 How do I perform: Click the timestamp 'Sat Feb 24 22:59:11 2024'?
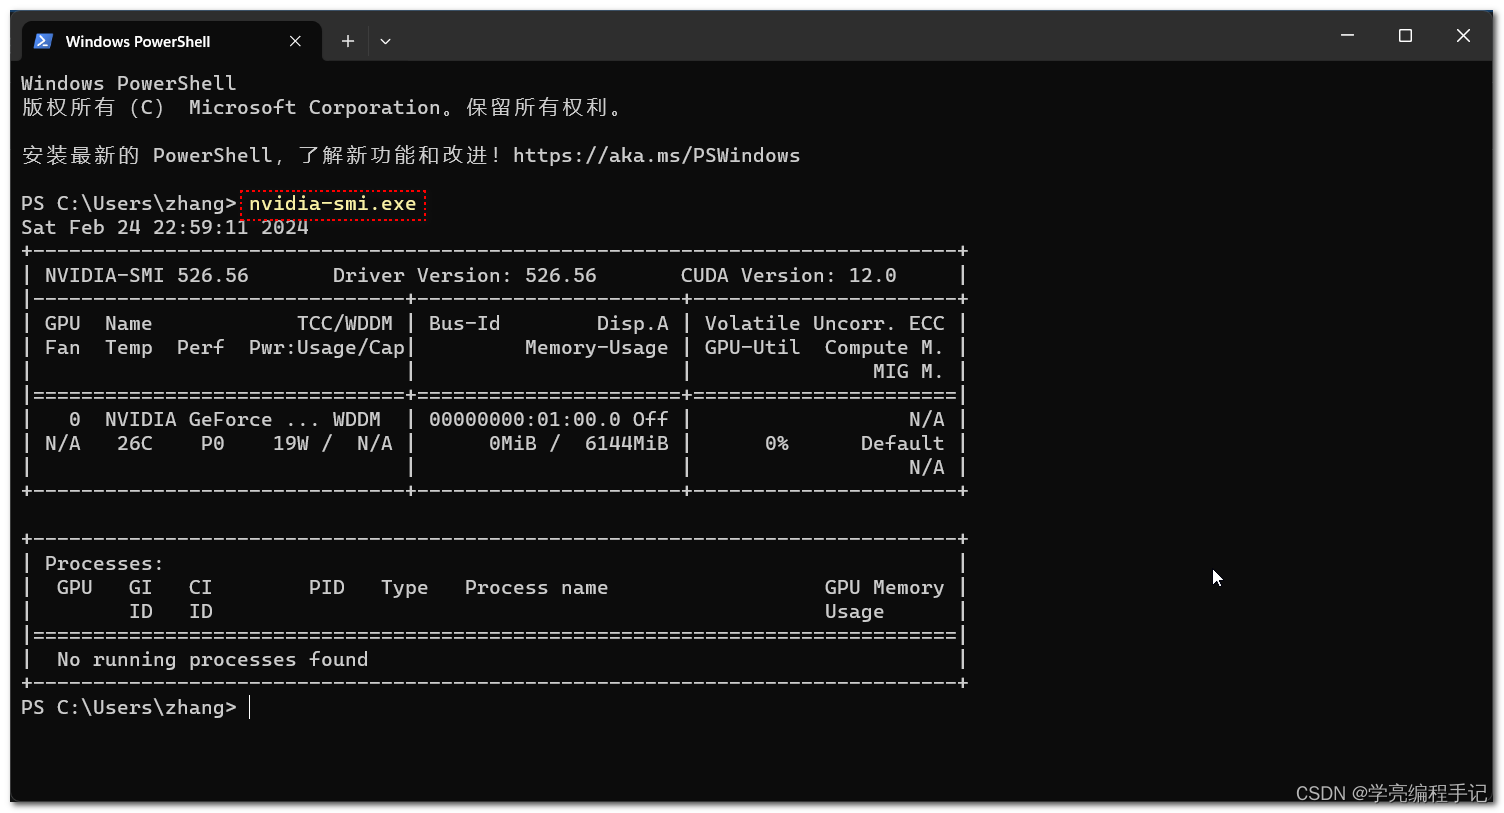165,227
